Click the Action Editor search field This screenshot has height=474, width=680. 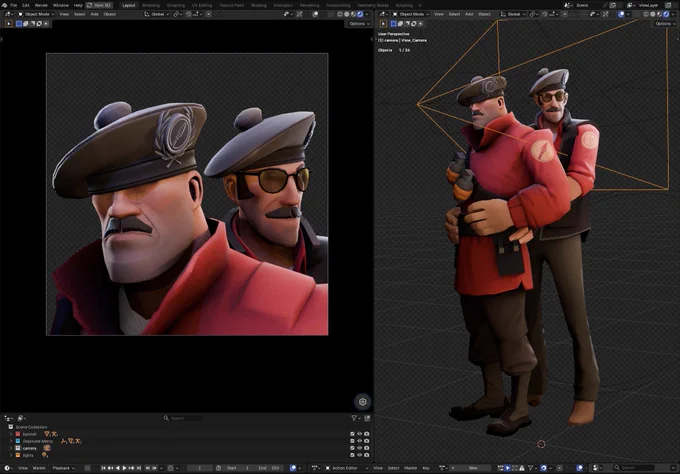click(x=634, y=468)
